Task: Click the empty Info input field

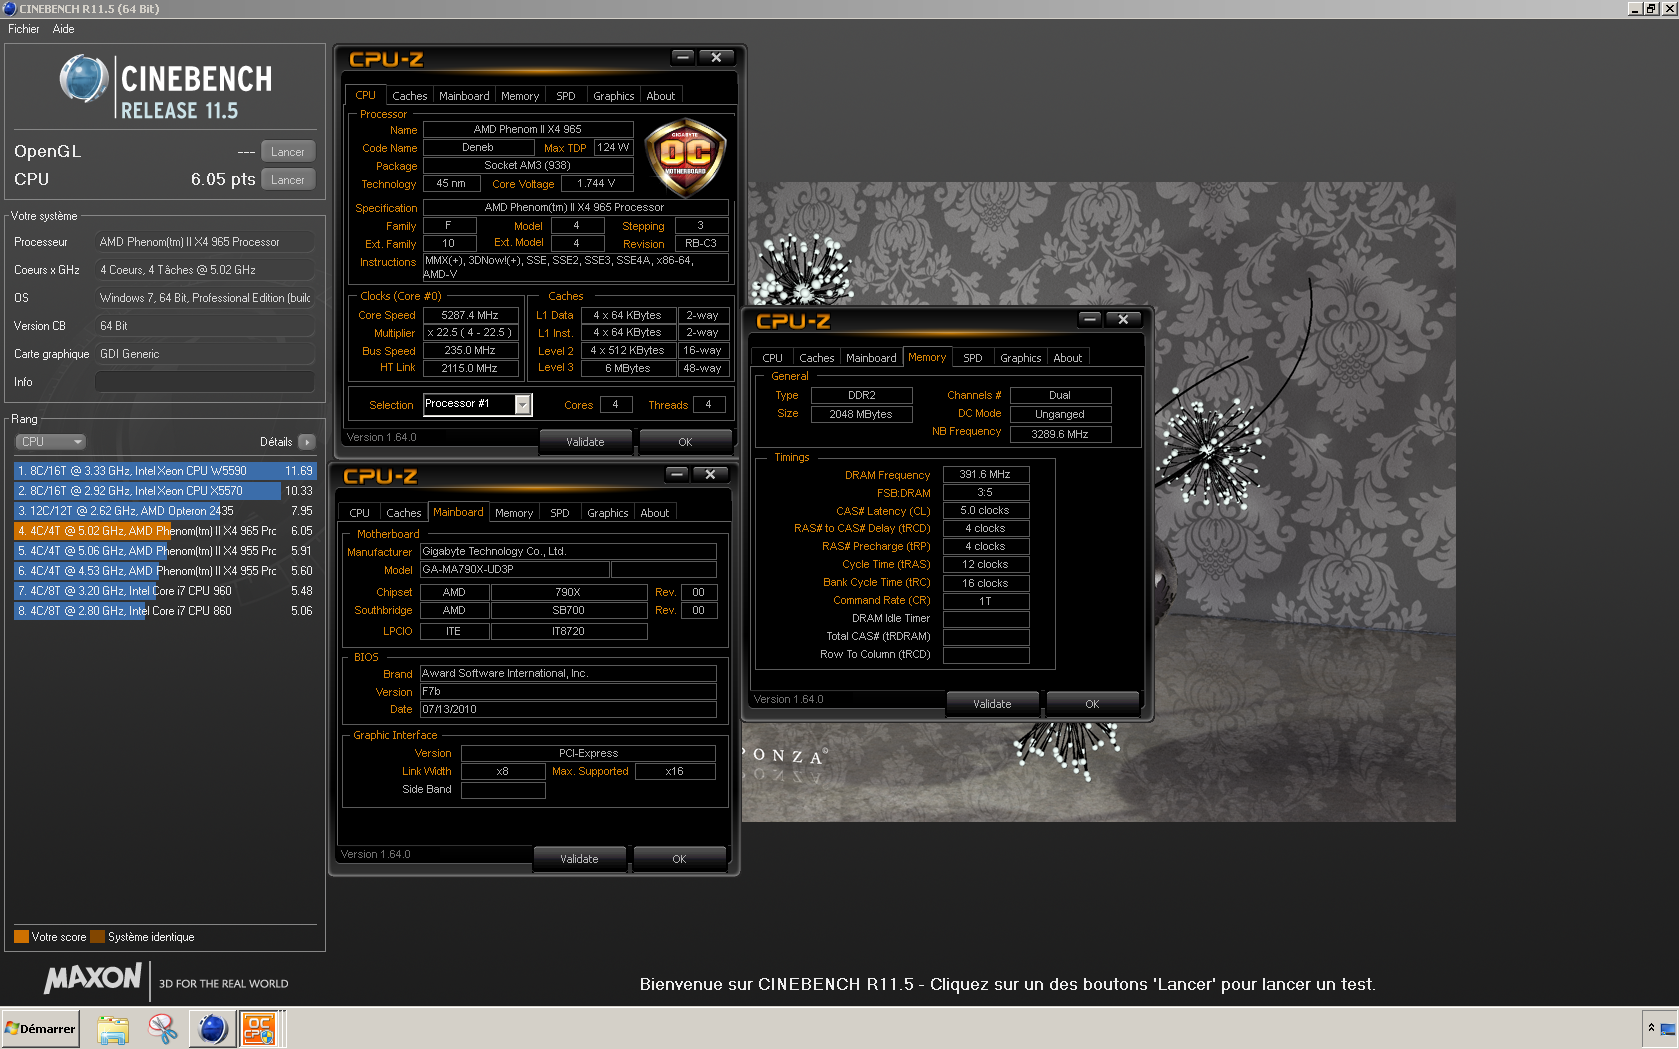Action: (x=205, y=382)
